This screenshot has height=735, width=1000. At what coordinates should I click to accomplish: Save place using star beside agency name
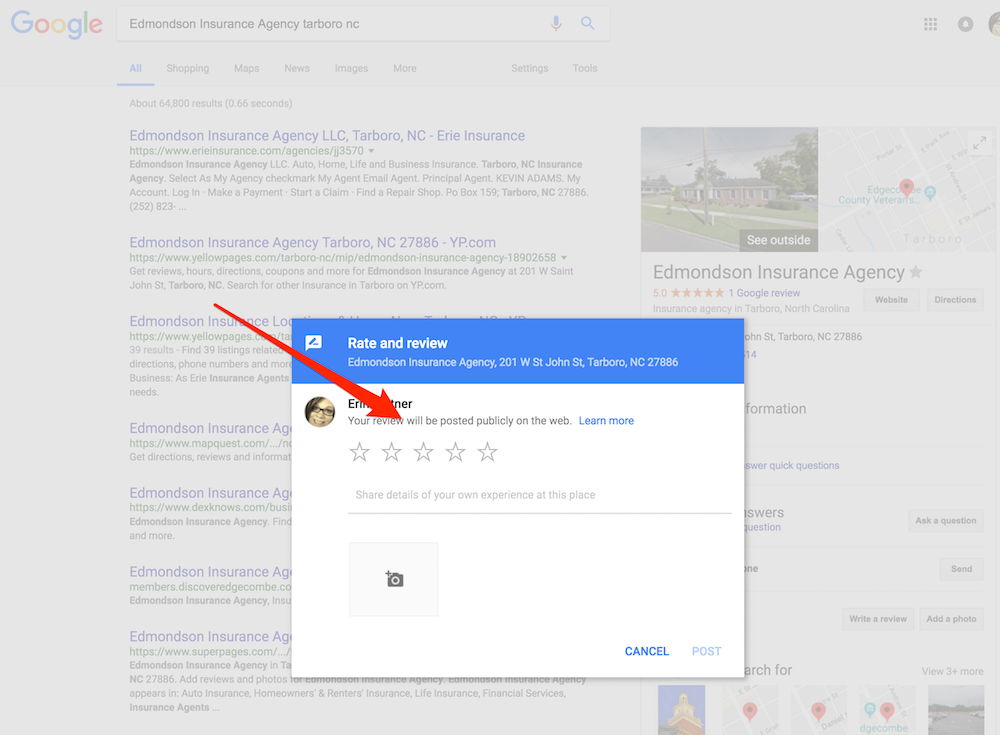pos(916,272)
